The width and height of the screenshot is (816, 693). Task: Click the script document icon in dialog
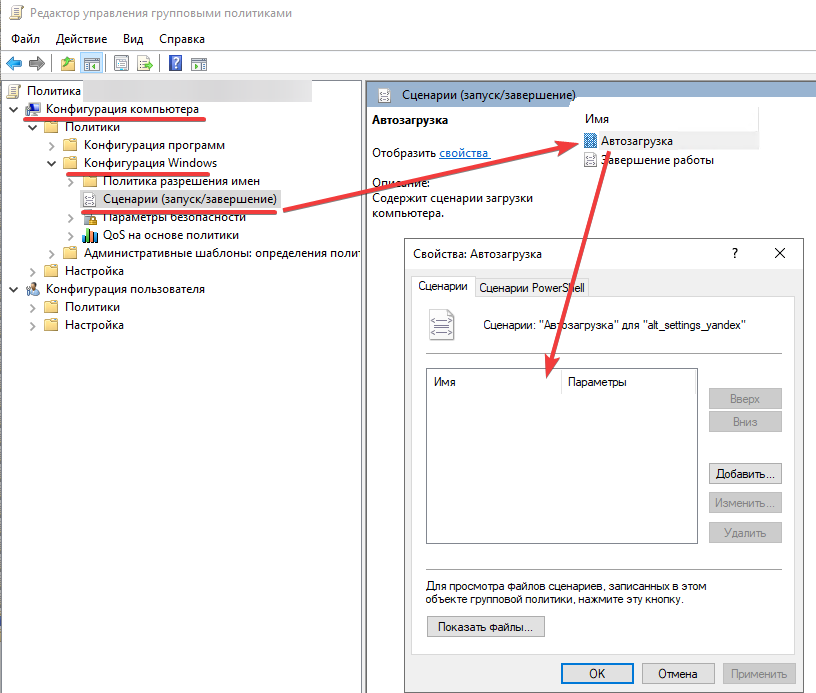tap(441, 325)
